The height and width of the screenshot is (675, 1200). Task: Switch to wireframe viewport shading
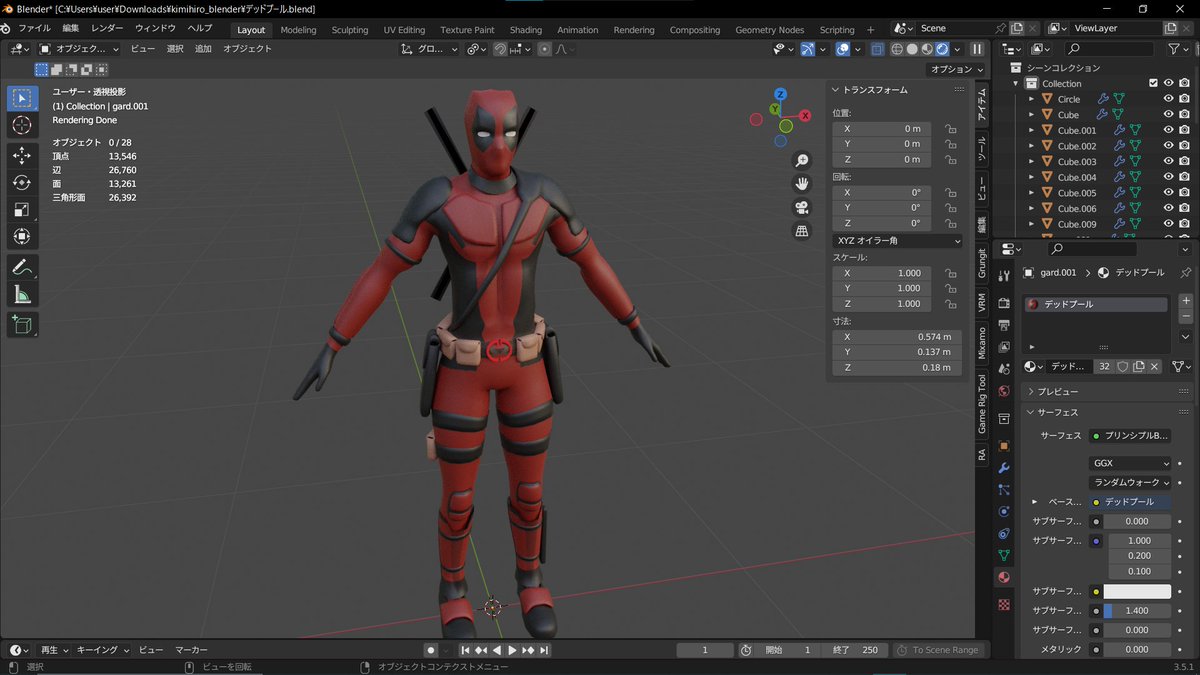pyautogui.click(x=897, y=49)
